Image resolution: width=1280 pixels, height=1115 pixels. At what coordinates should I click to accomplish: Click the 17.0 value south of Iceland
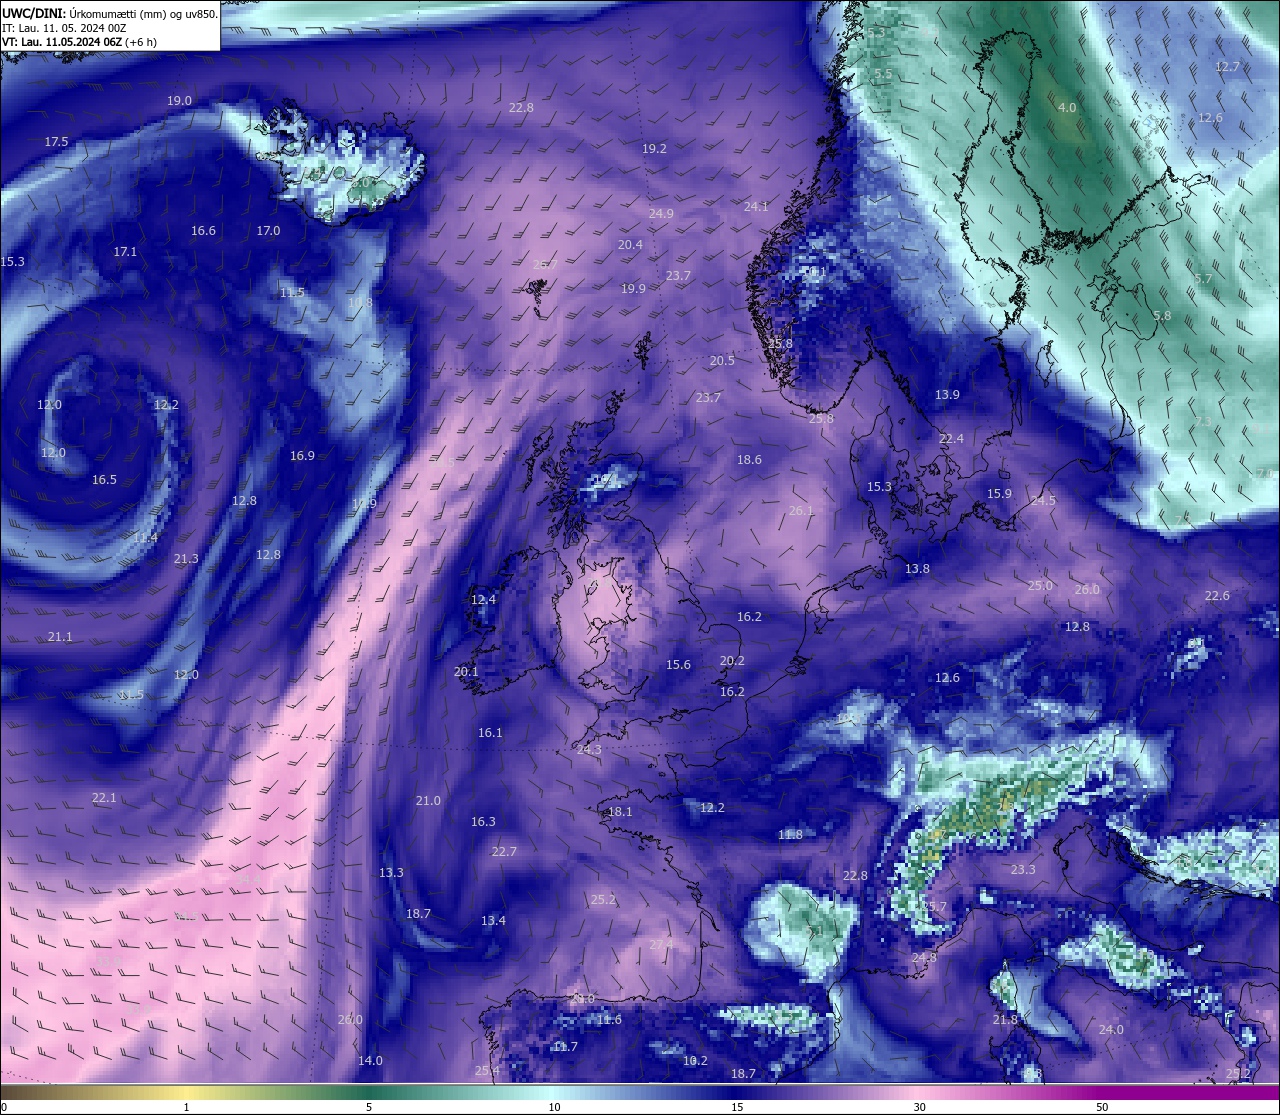point(268,231)
